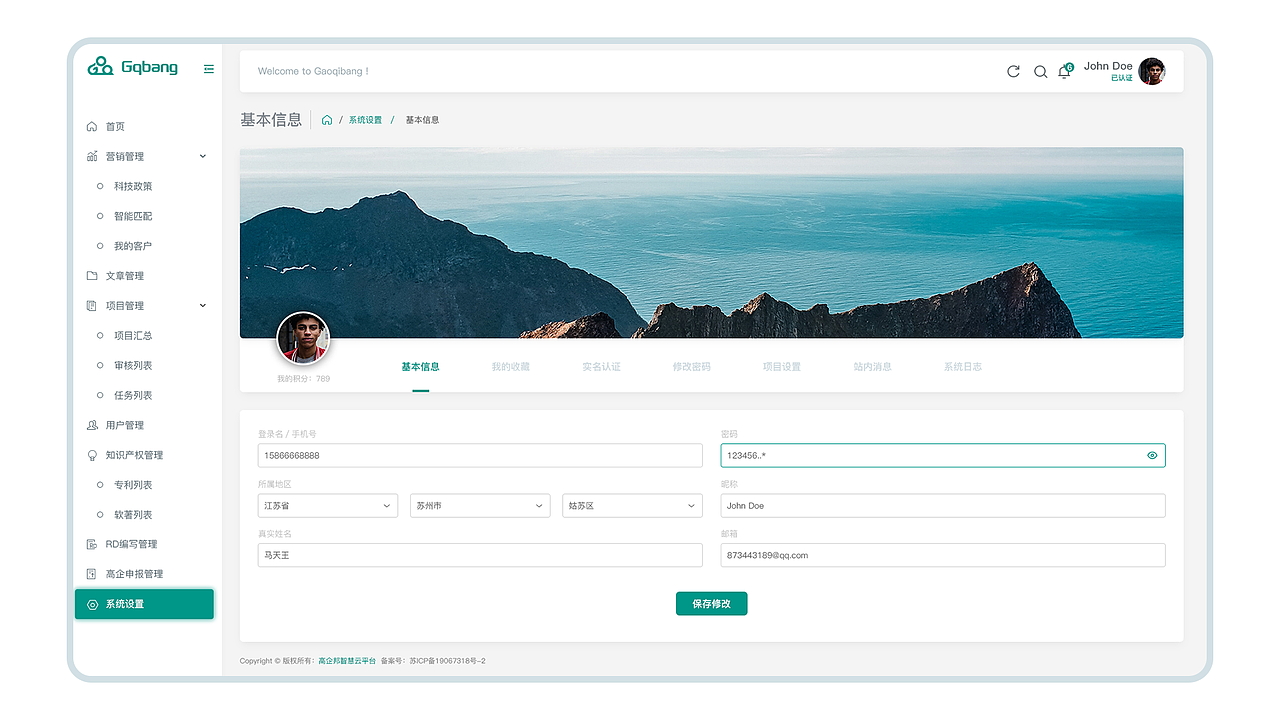The image size is (1280, 720).
Task: Switch to 实名认证 tab
Action: point(602,367)
